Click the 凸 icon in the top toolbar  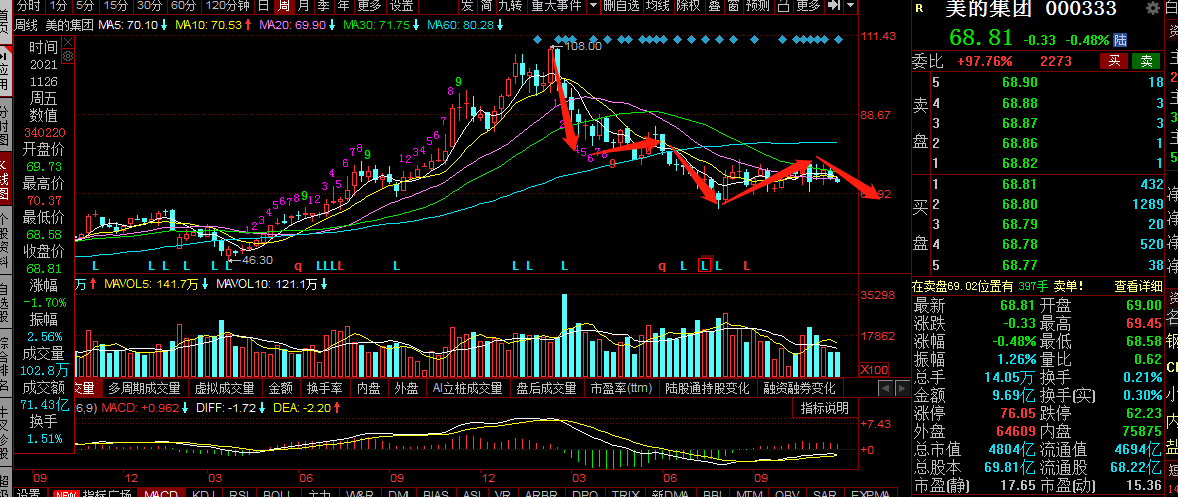click(x=783, y=6)
